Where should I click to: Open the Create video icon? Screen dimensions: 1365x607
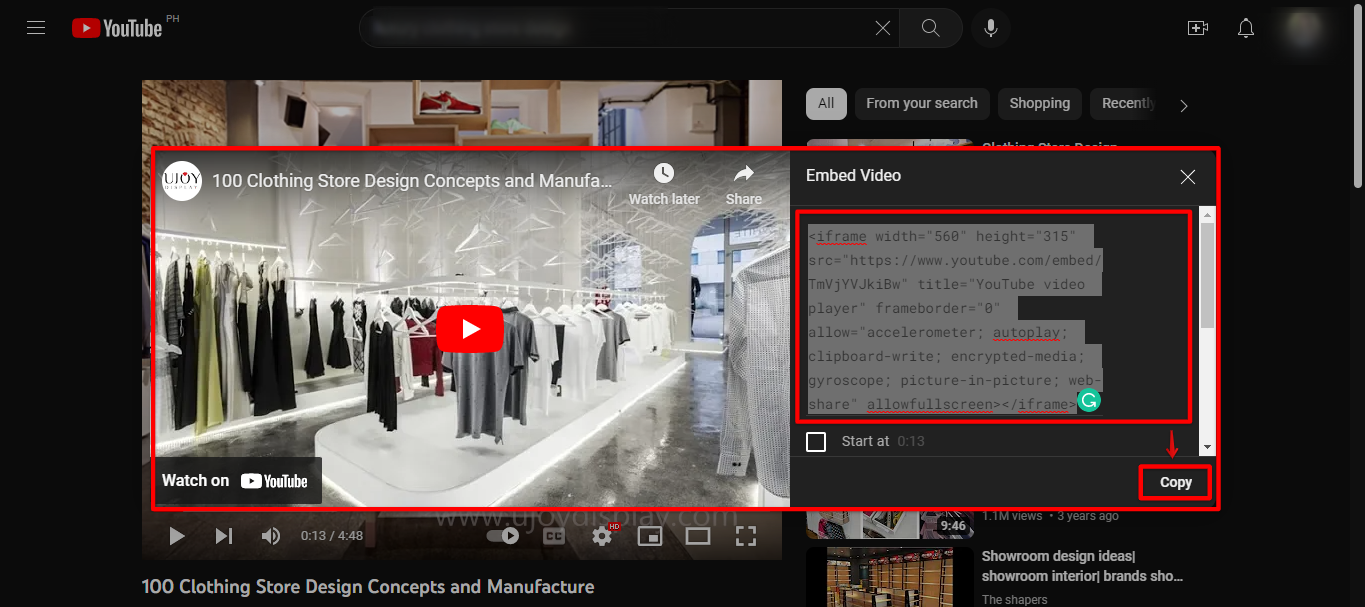pyautogui.click(x=1197, y=28)
